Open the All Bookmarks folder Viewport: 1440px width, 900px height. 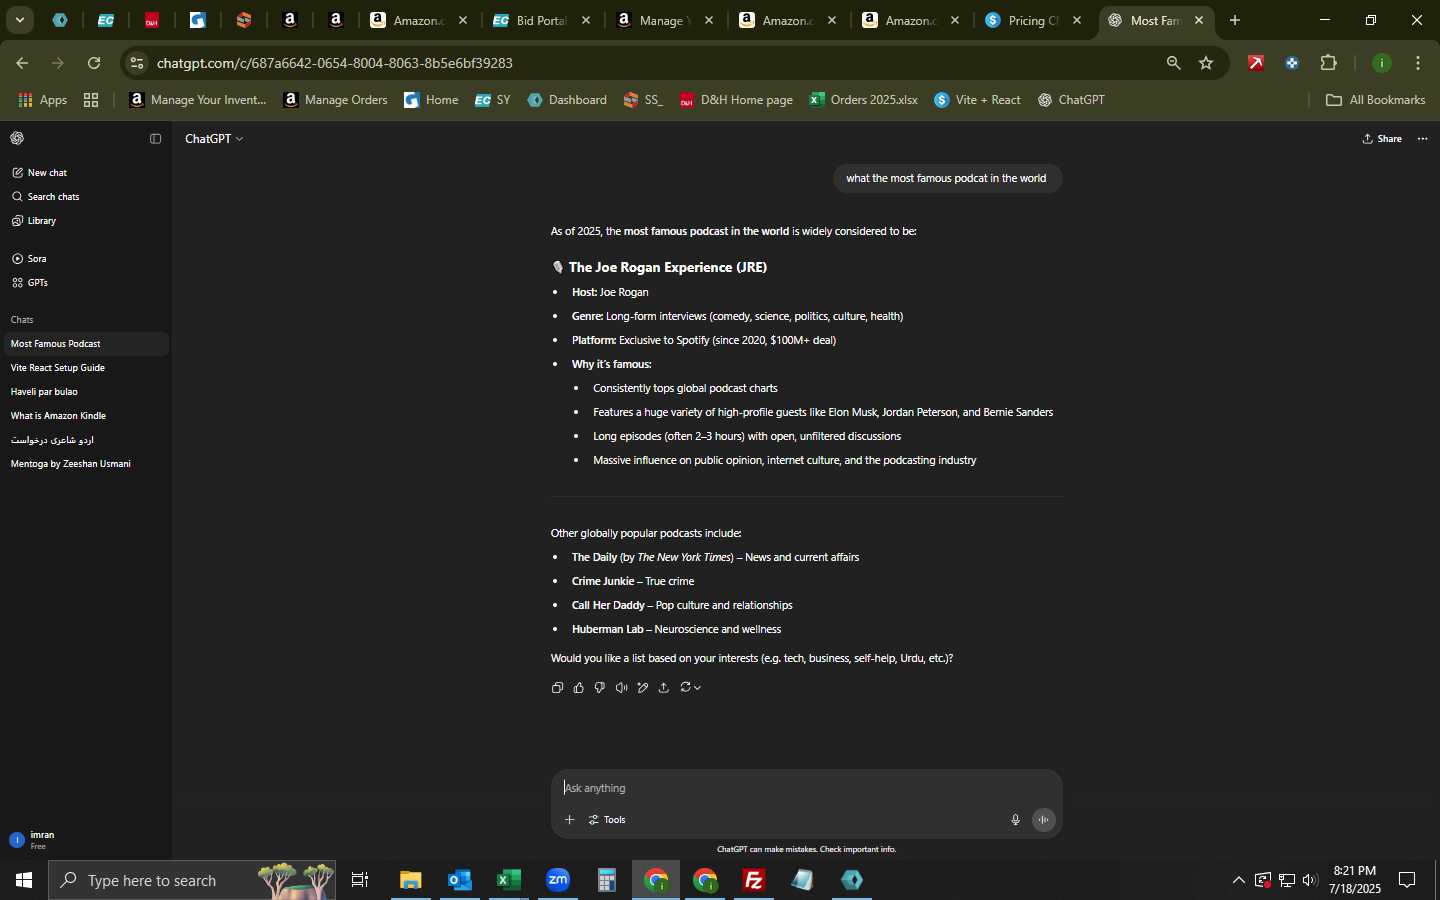pos(1376,100)
